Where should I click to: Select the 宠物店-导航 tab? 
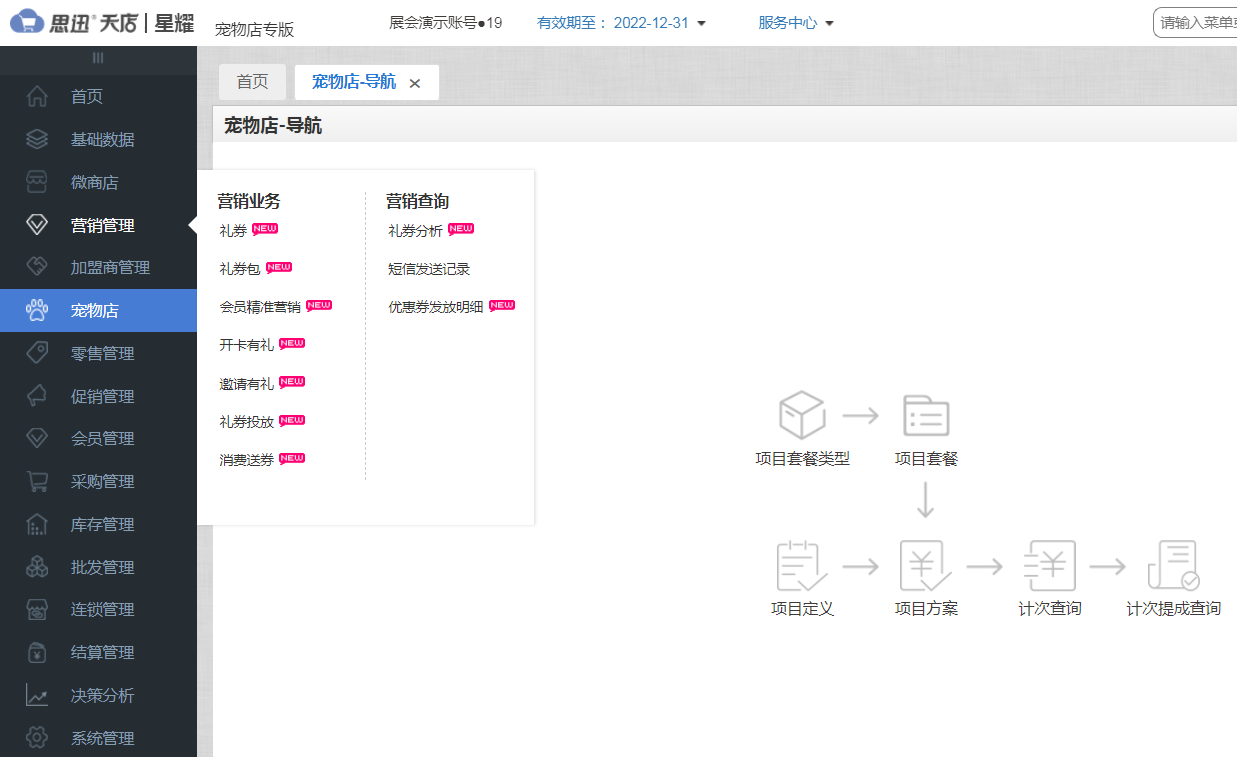tap(352, 82)
